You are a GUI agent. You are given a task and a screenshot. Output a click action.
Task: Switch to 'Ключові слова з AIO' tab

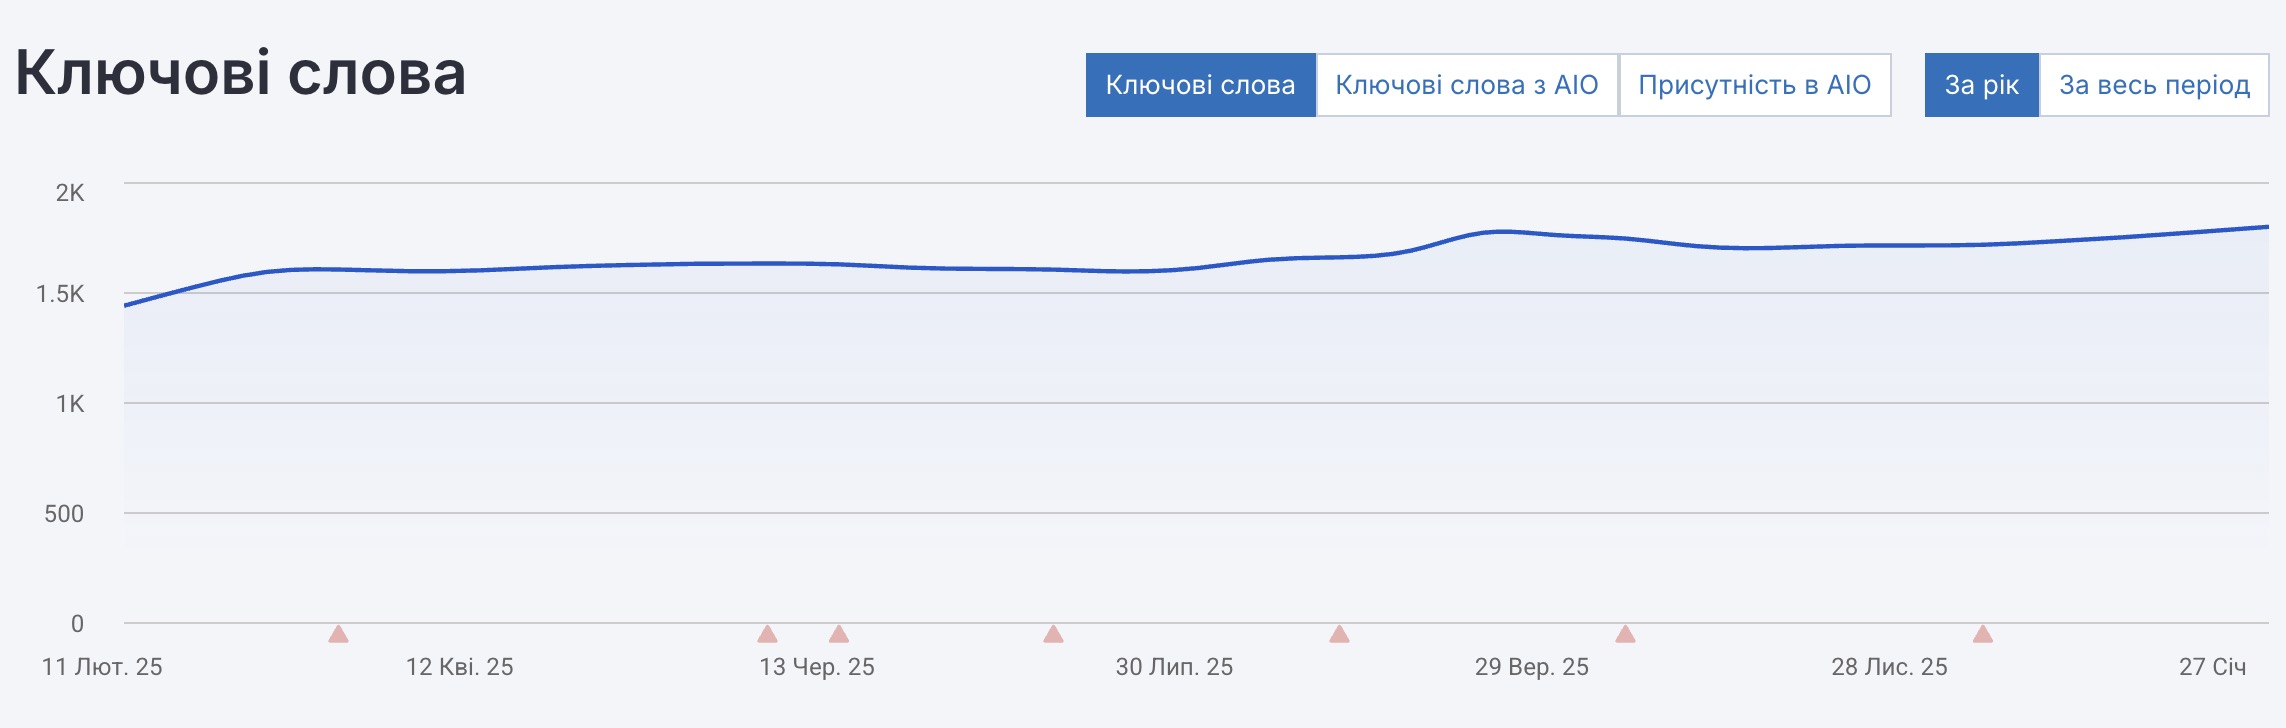tap(1466, 85)
